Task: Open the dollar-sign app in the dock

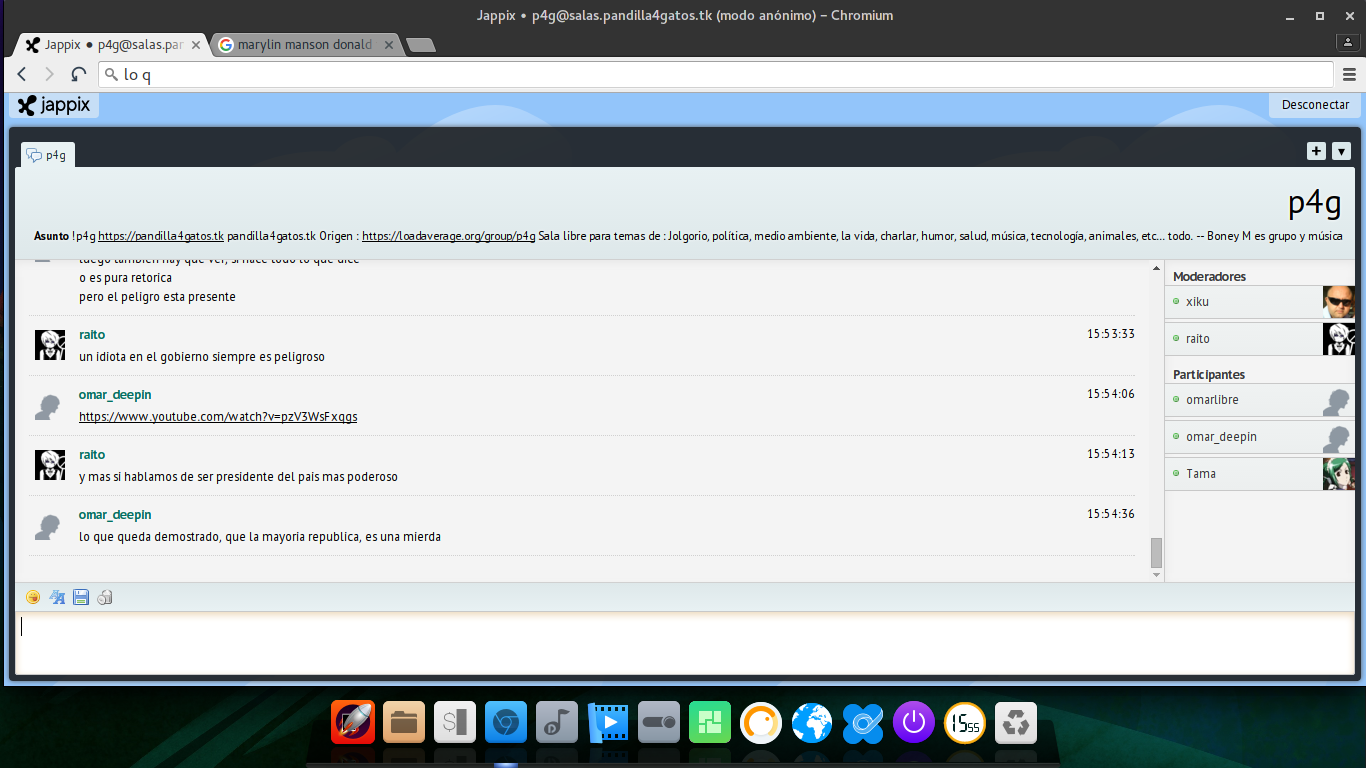Action: point(455,722)
